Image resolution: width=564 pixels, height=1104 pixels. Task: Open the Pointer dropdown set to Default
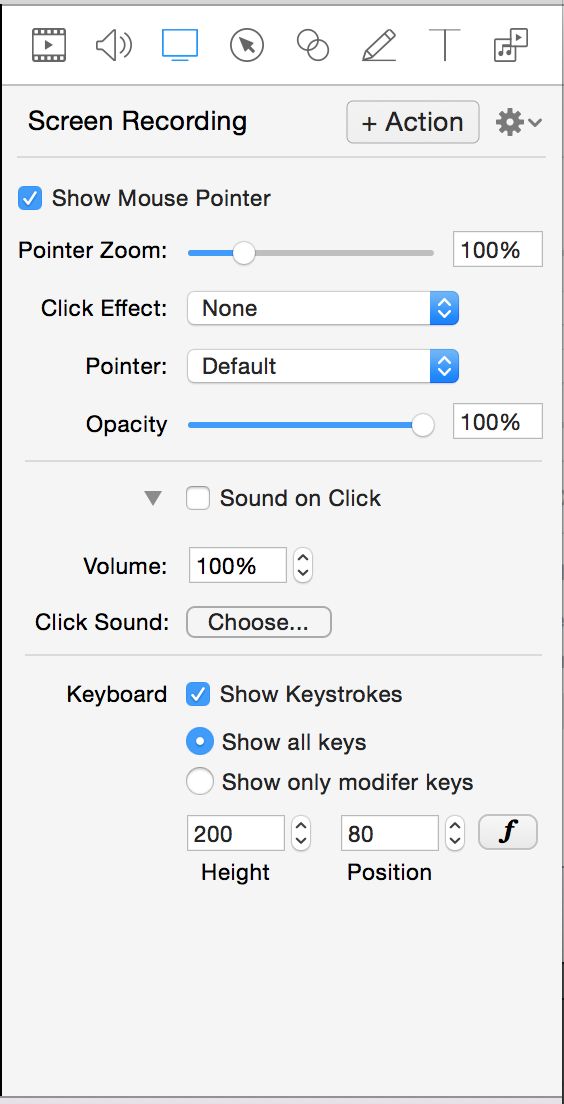323,366
